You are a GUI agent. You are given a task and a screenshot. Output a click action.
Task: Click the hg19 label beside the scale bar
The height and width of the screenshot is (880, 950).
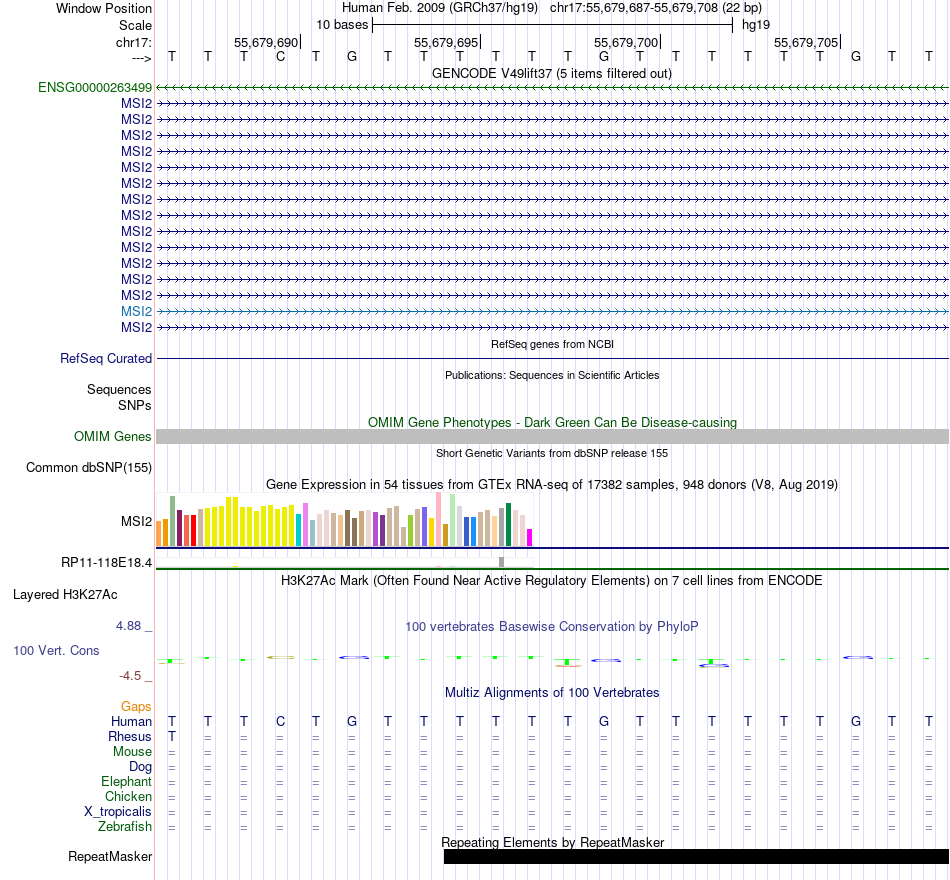[x=756, y=25]
